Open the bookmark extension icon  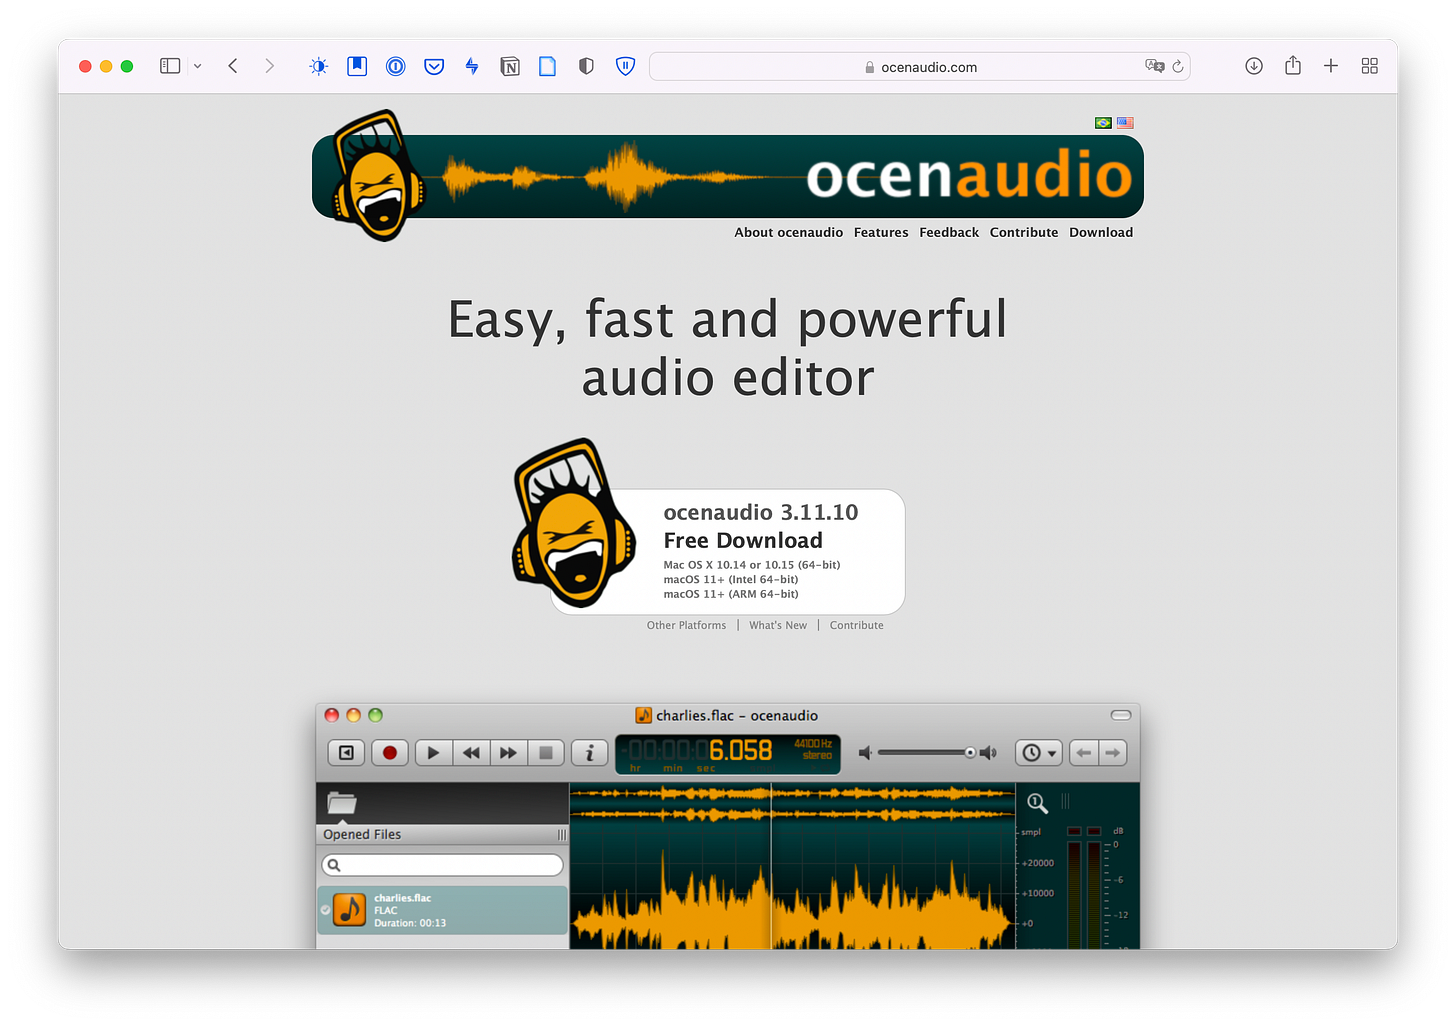pyautogui.click(x=357, y=66)
